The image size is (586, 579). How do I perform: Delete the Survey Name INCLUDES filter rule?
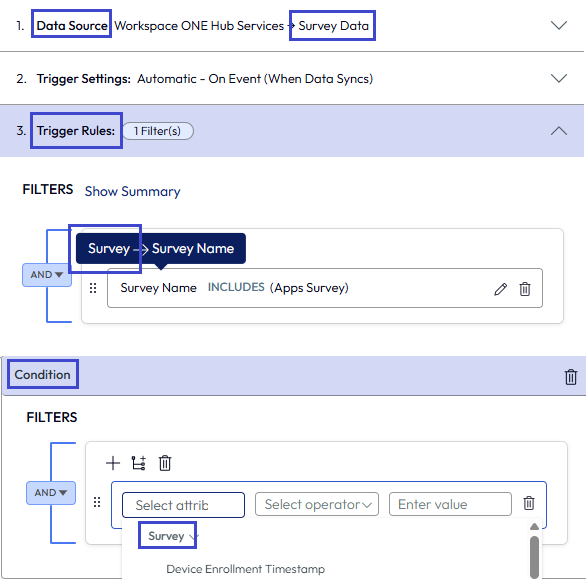coord(525,289)
